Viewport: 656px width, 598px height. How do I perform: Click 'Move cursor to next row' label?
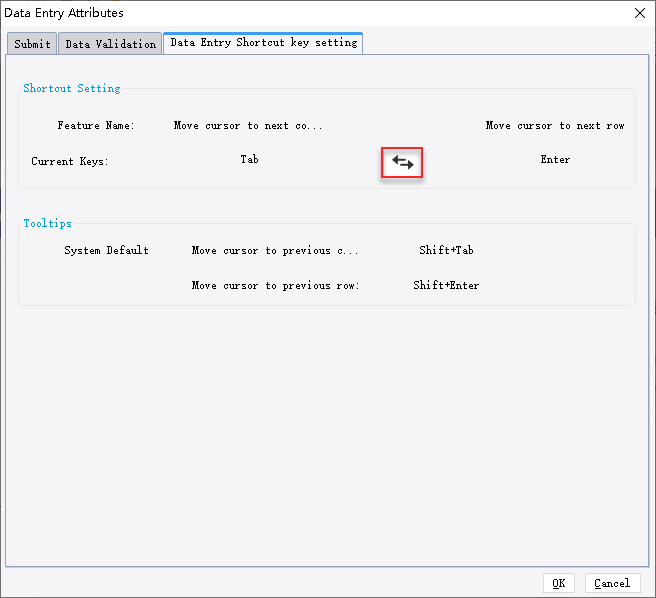pyautogui.click(x=555, y=126)
